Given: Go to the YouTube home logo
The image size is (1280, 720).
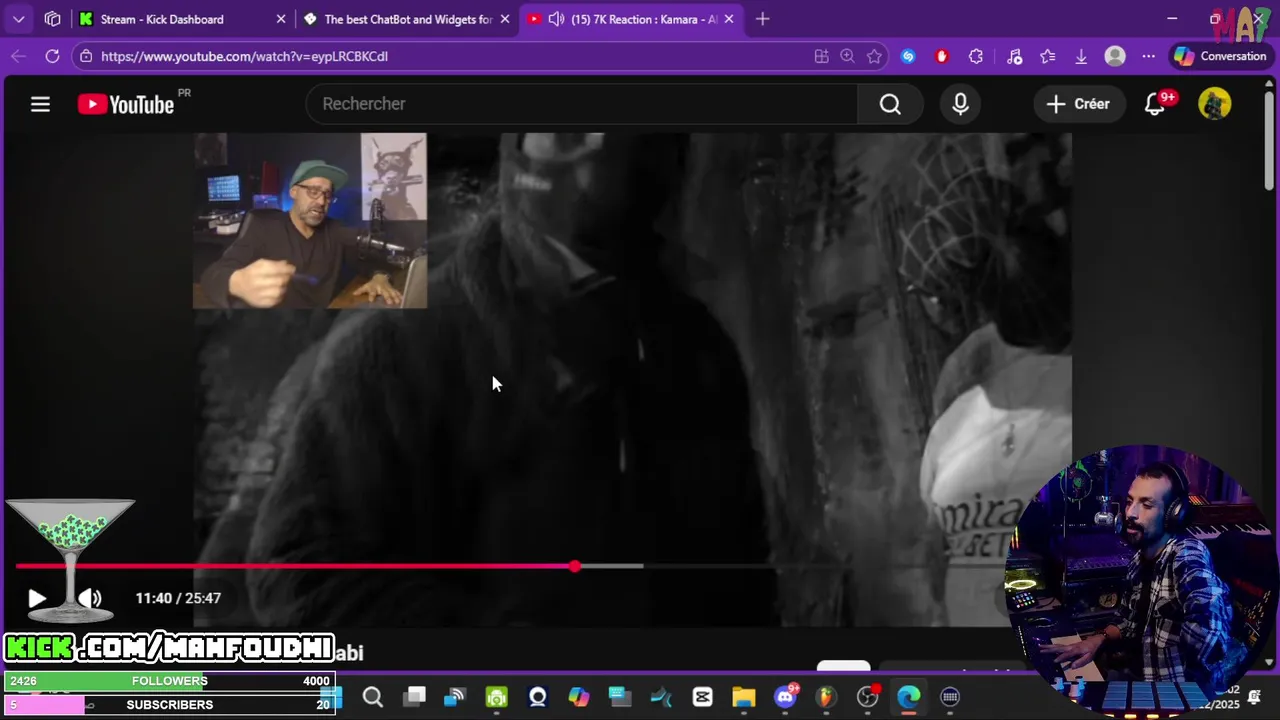Looking at the screenshot, I should [126, 104].
